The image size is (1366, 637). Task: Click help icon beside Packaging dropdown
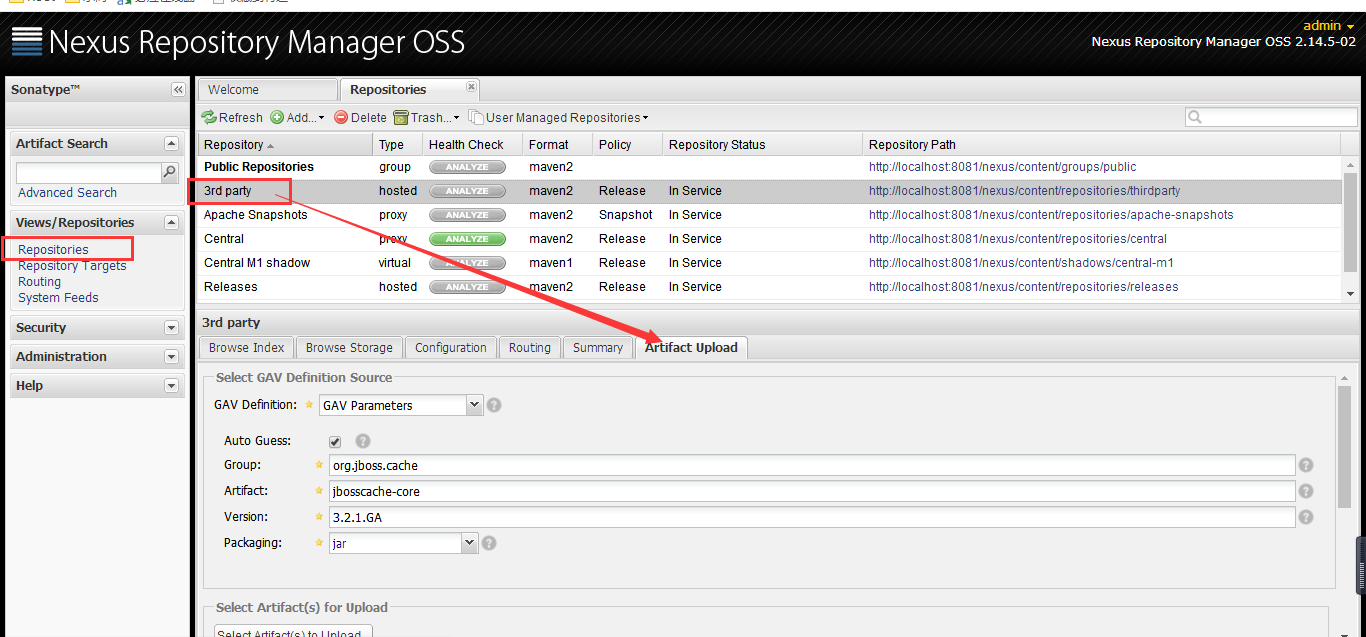pyautogui.click(x=489, y=543)
